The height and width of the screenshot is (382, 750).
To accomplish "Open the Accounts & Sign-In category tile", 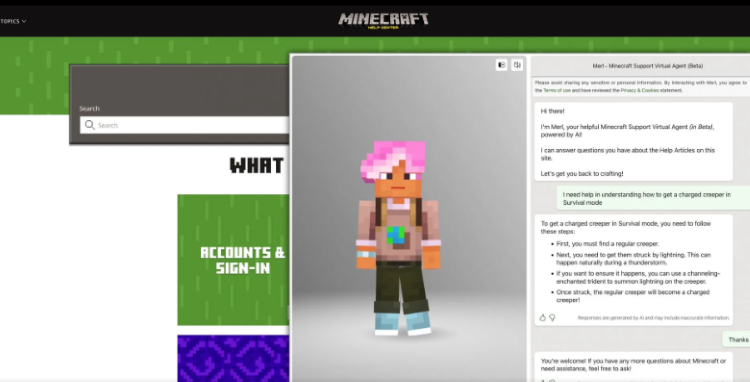I will [233, 260].
